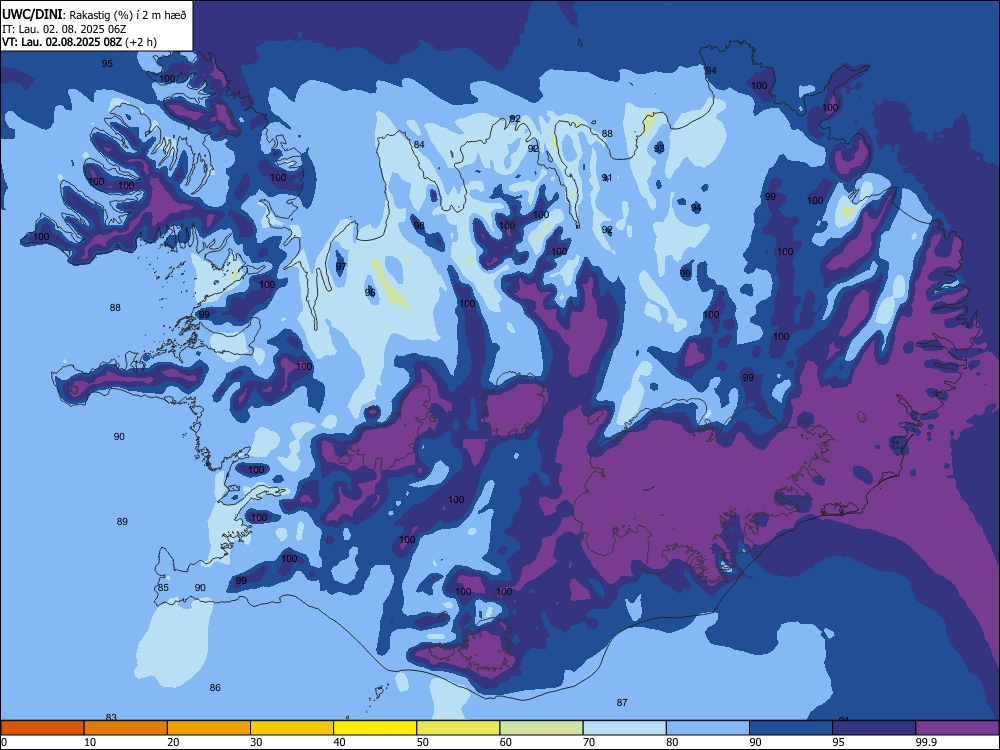This screenshot has height=750, width=1000.
Task: Click the '50' legend tick label
Action: (x=422, y=742)
